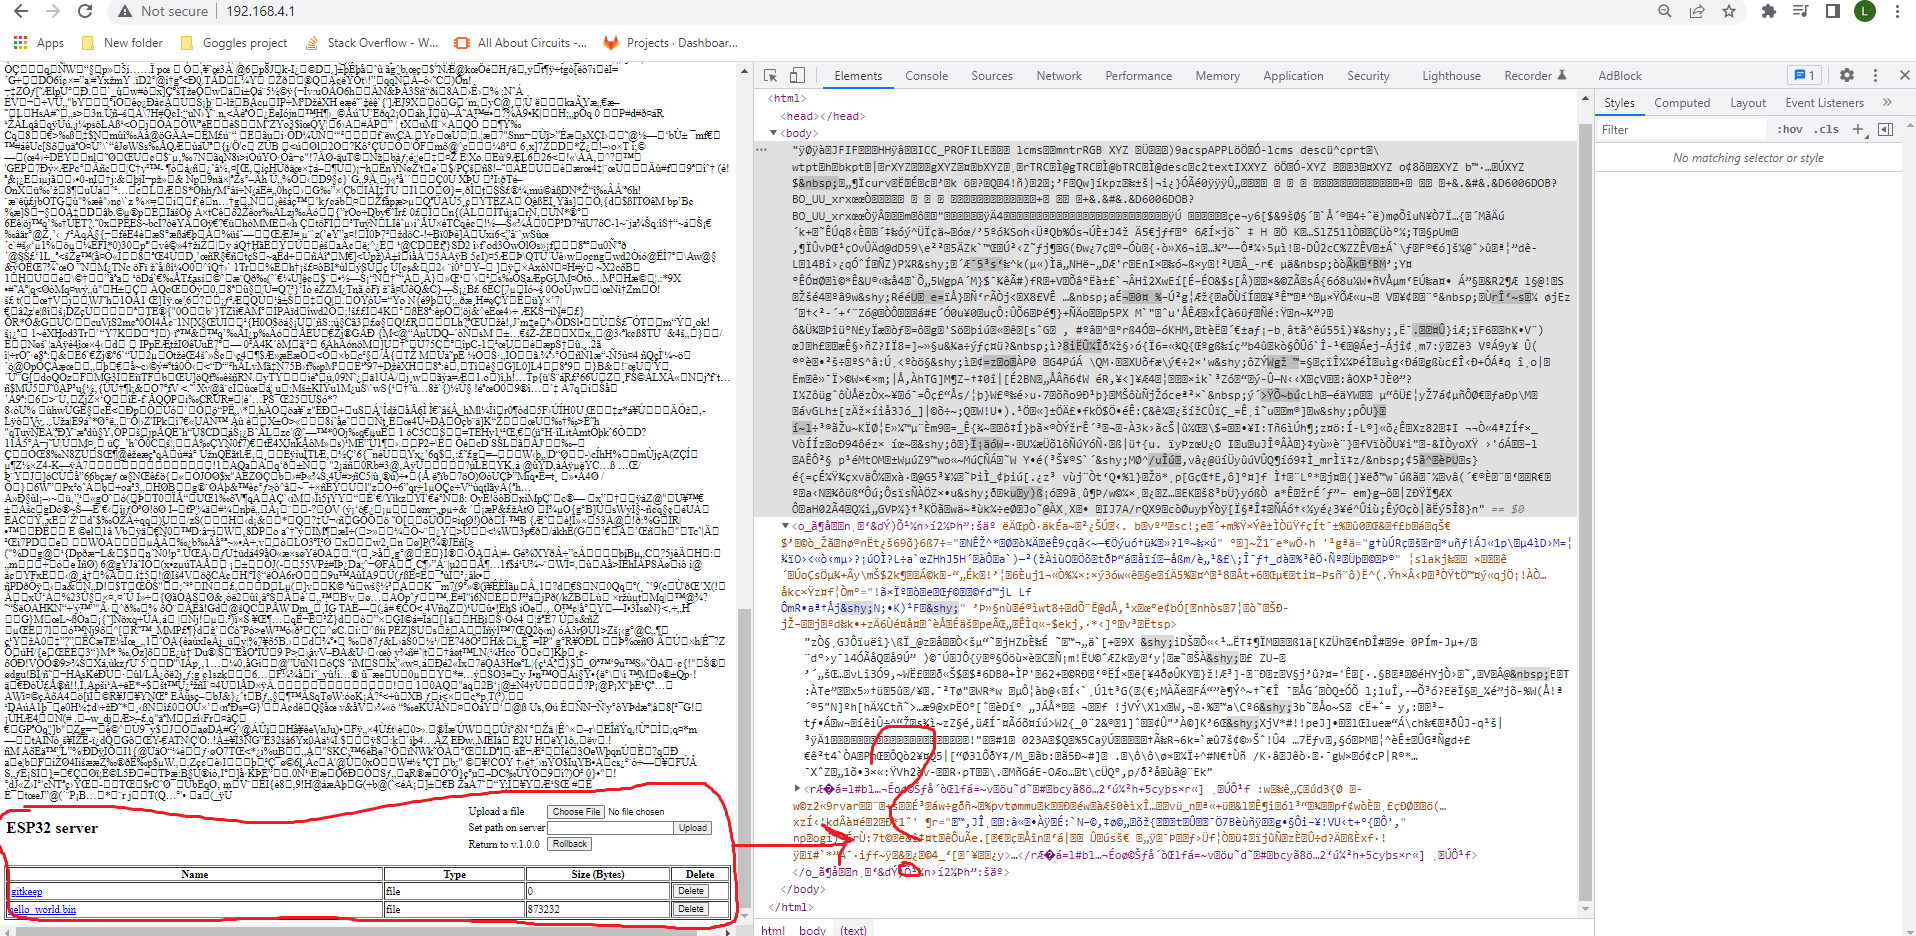Toggle the :hov element state panel

pyautogui.click(x=1790, y=130)
